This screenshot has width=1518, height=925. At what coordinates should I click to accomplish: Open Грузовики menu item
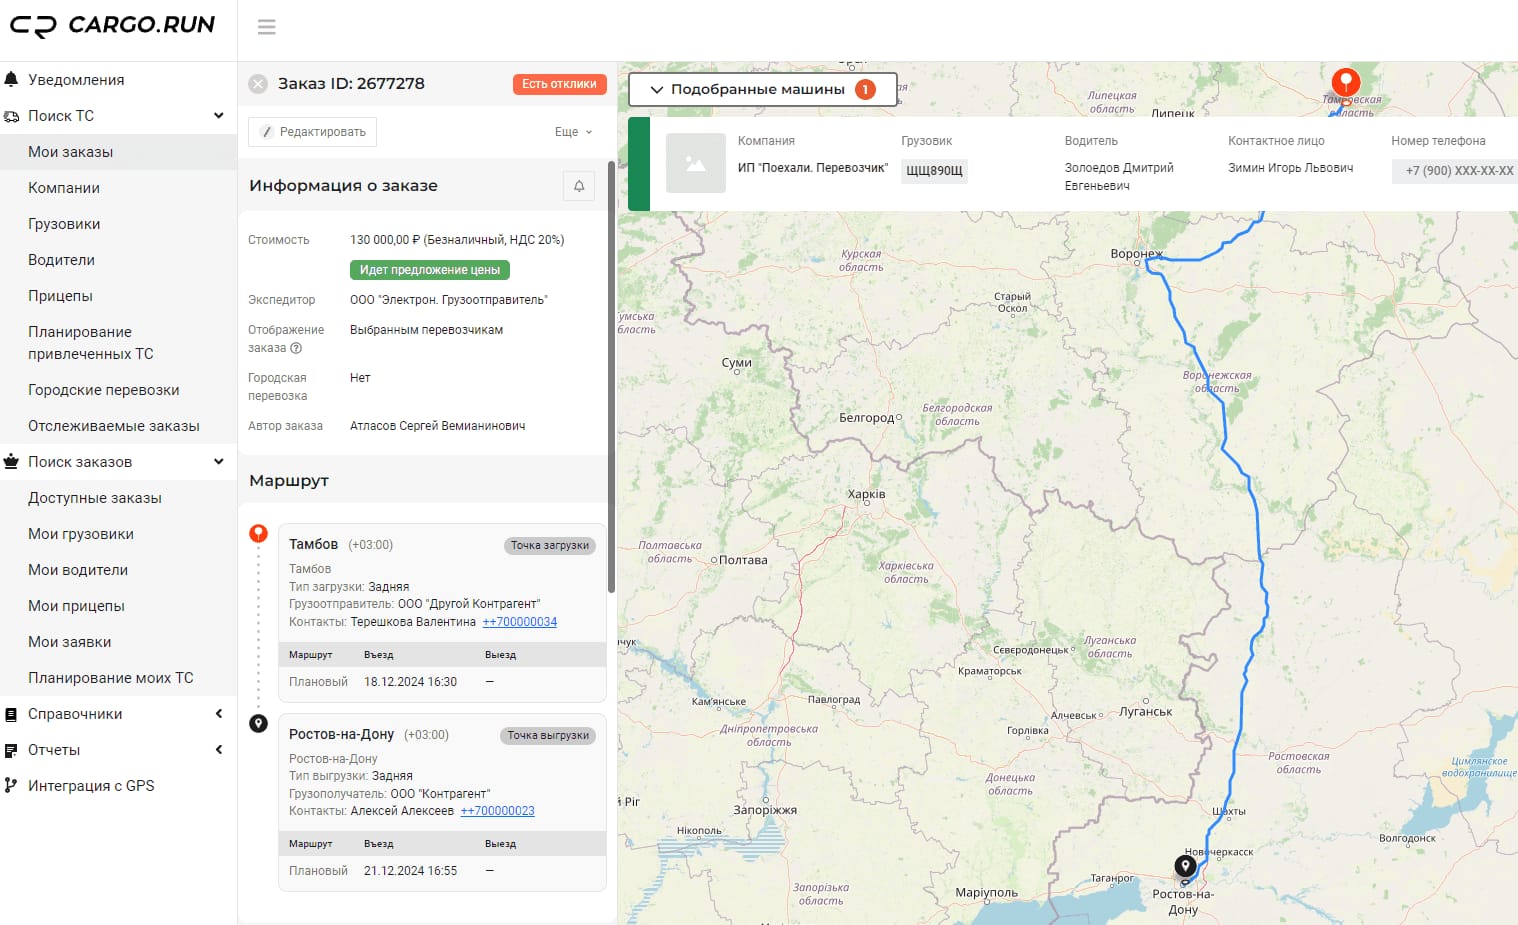pos(118,224)
